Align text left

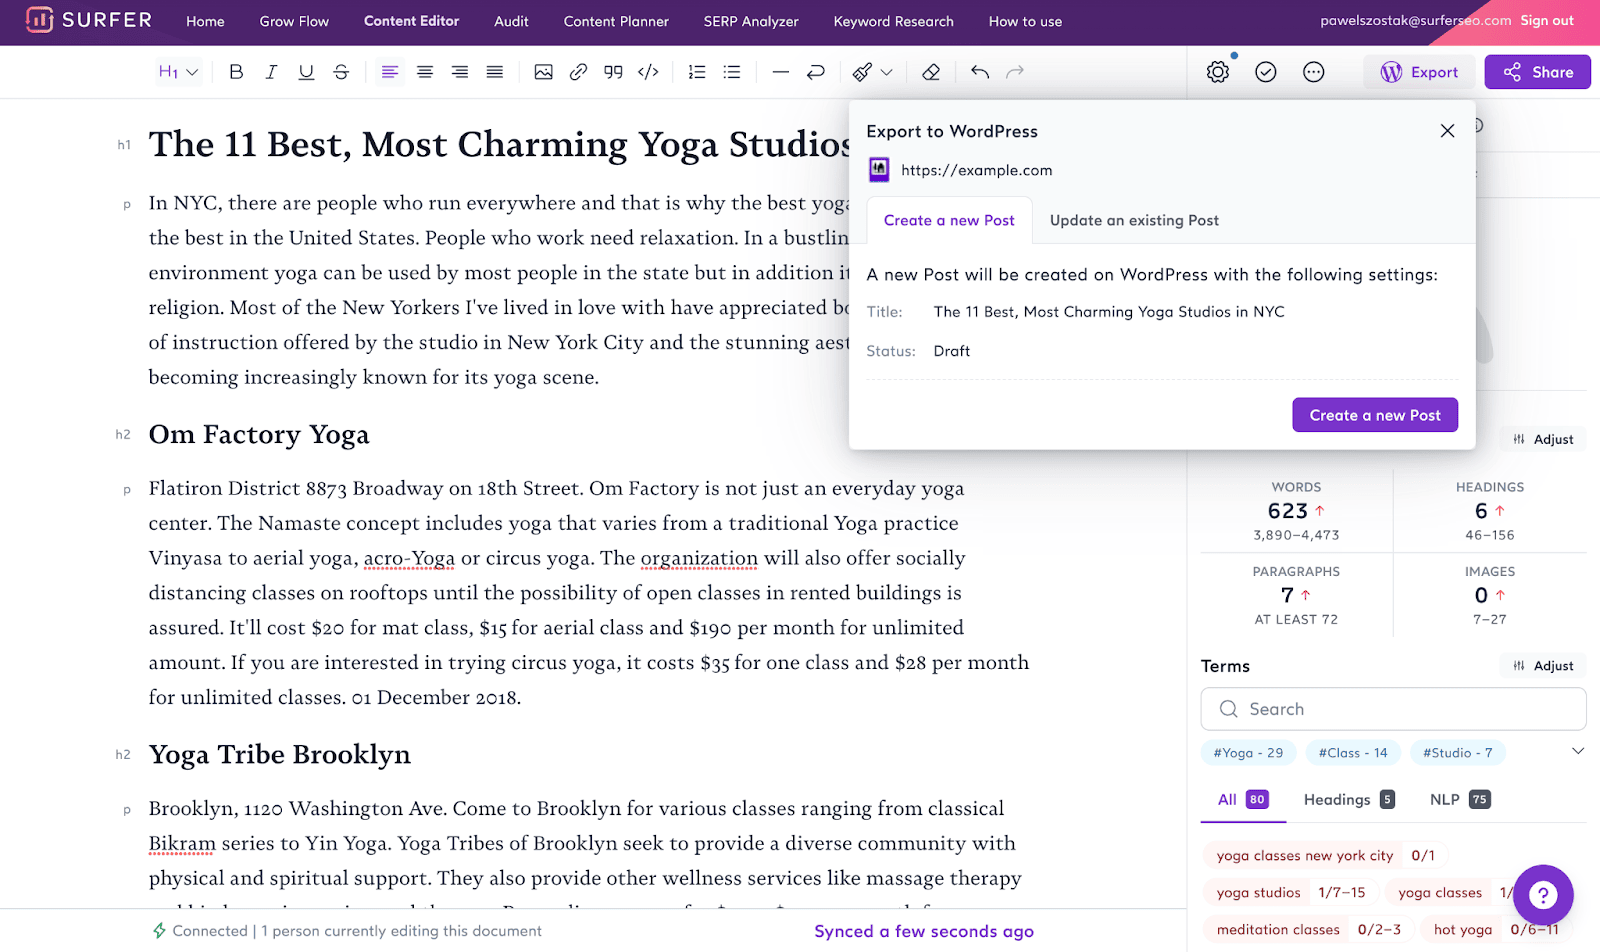point(390,72)
